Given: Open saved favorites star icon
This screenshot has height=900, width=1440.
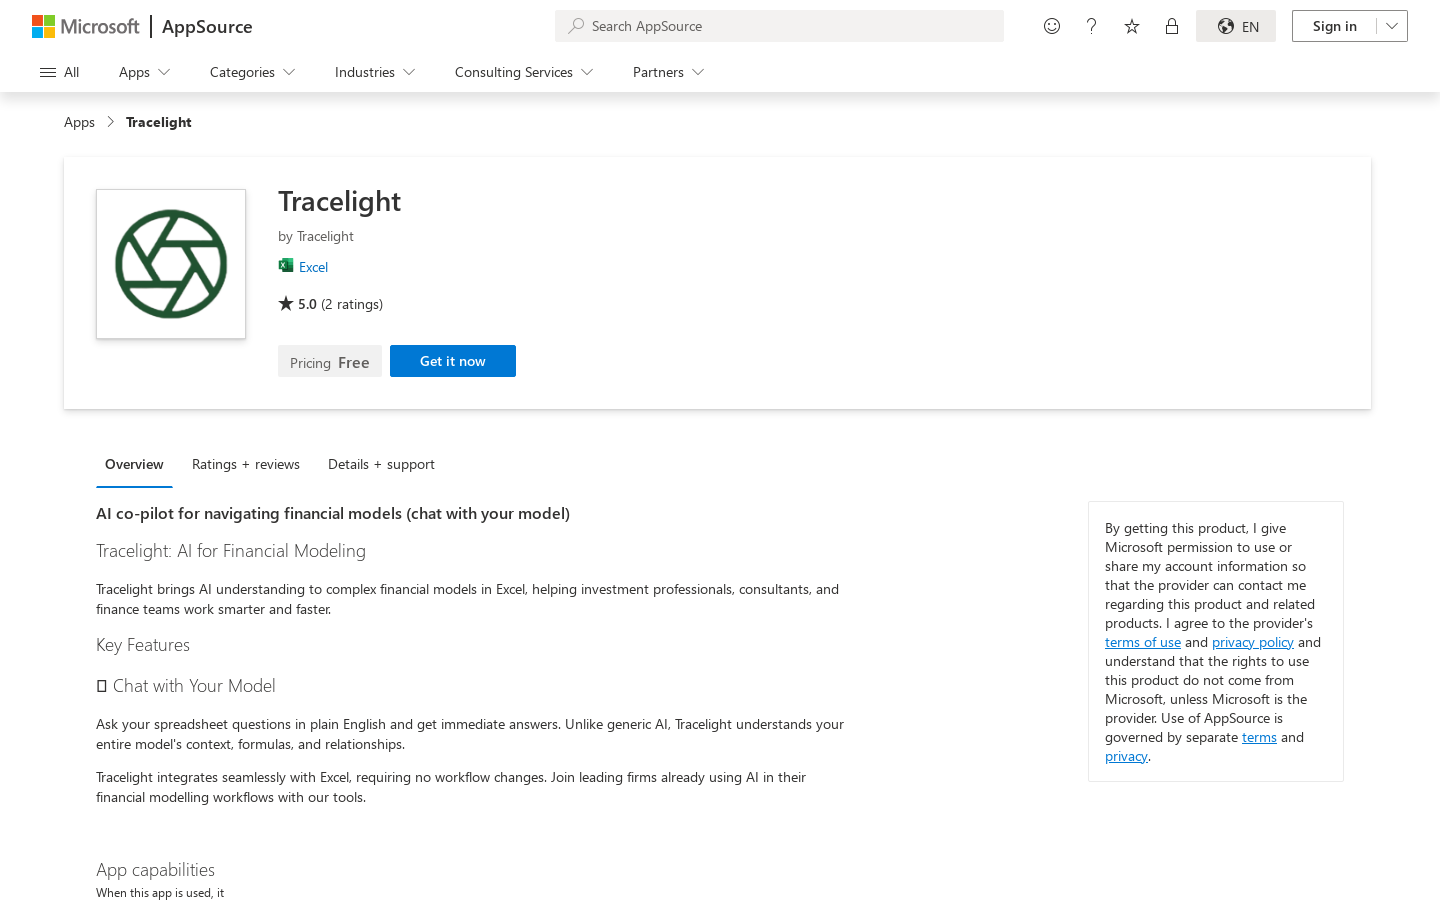Looking at the screenshot, I should [x=1132, y=26].
